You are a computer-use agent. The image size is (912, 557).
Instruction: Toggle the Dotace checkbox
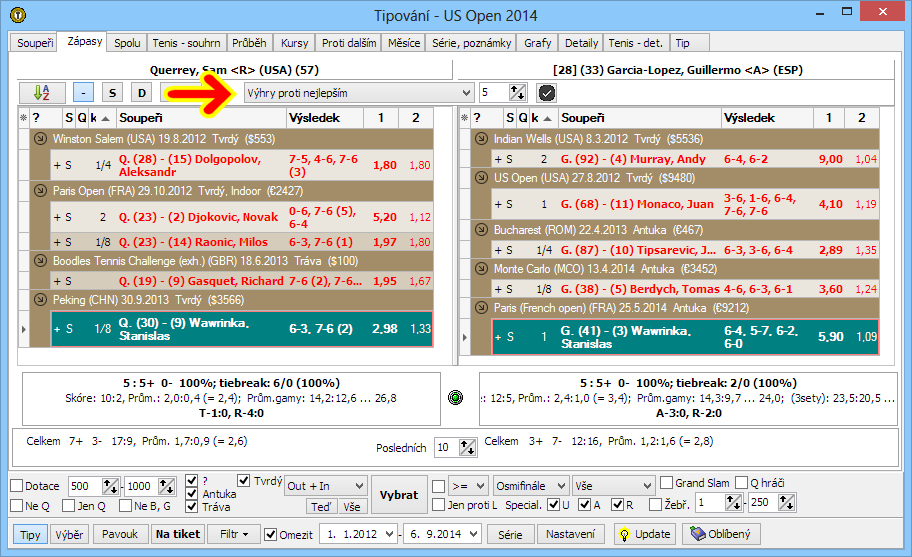pyautogui.click(x=17, y=485)
